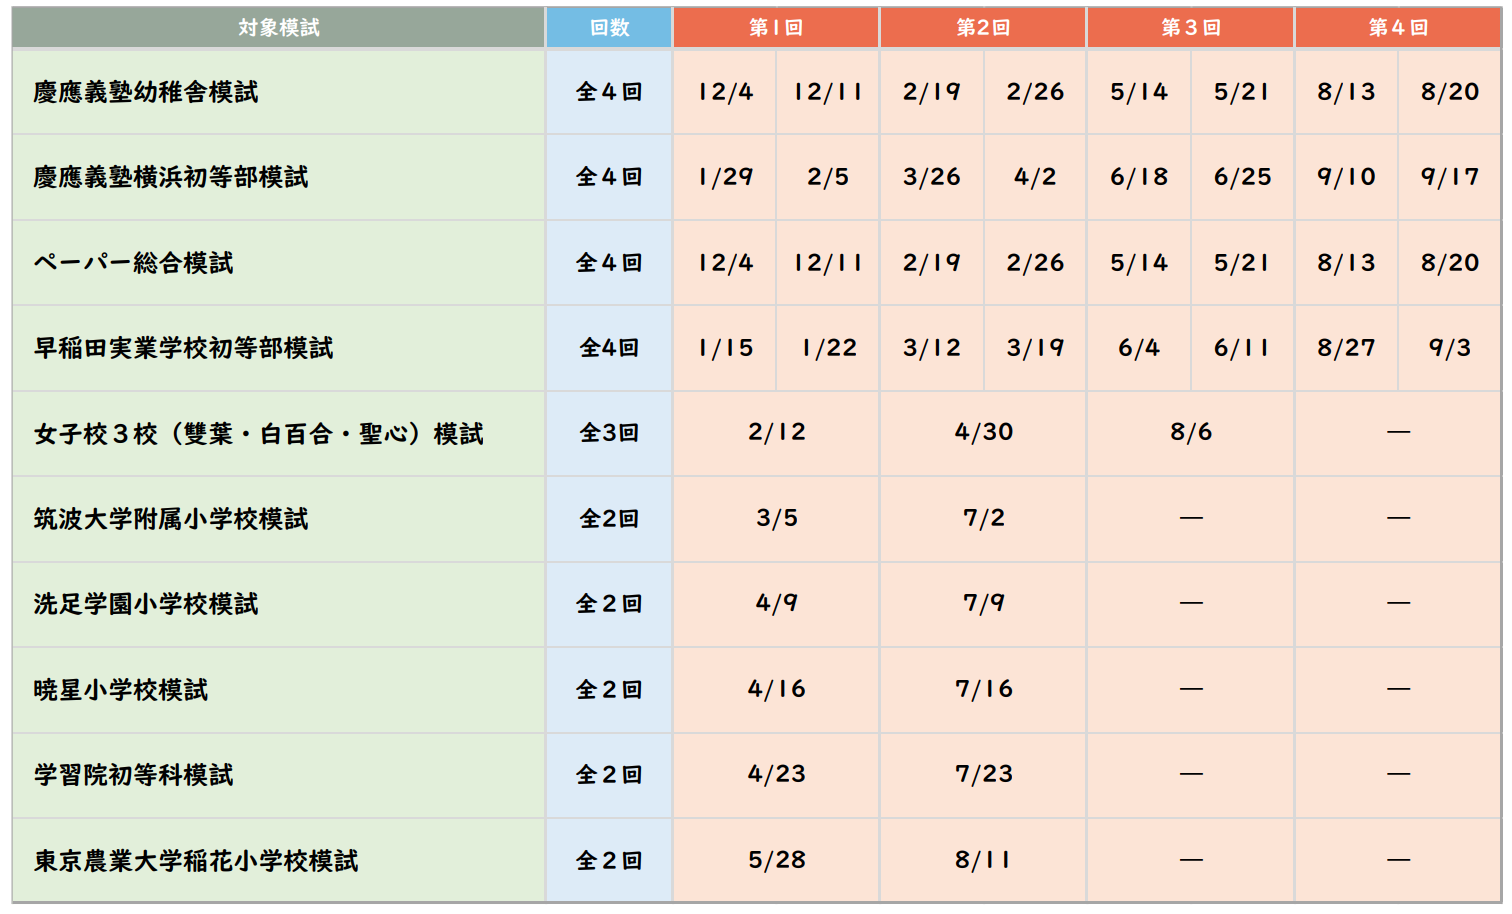This screenshot has width=1512, height=914.
Task: Select 12/11 in the ペーパー総合模試 row
Action: tap(828, 263)
